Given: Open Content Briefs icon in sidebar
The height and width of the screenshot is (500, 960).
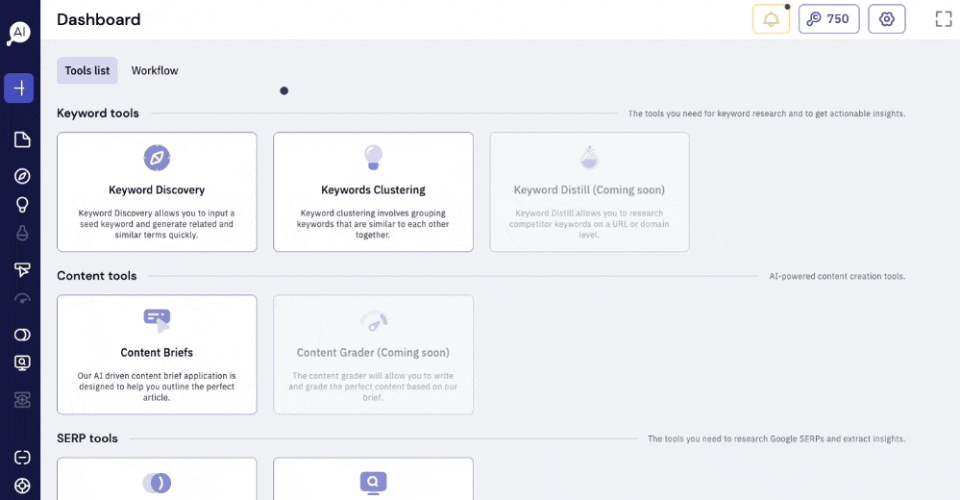Looking at the screenshot, I should 22,269.
